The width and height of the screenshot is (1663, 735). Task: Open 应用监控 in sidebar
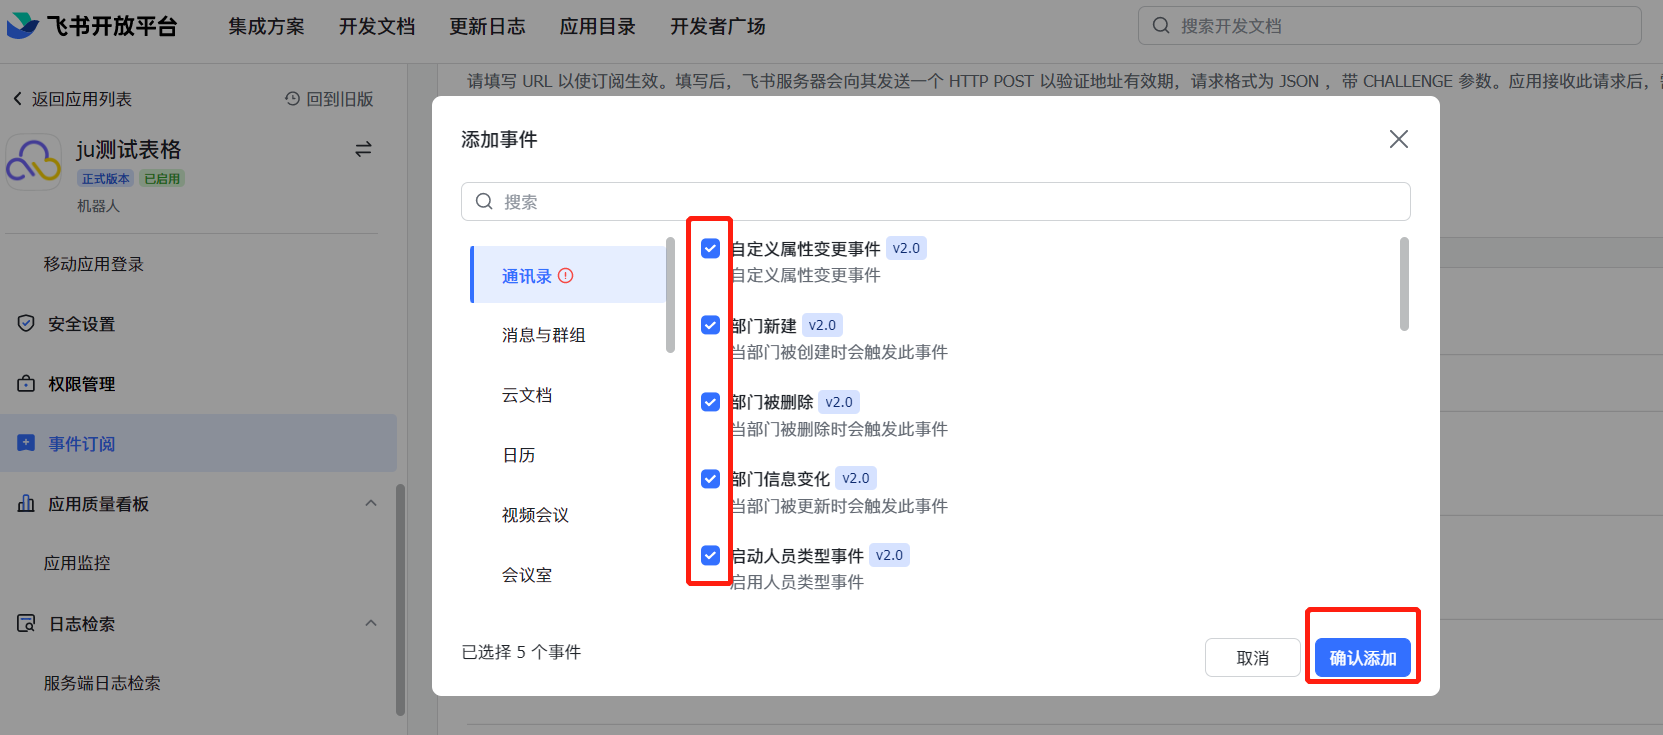[77, 563]
